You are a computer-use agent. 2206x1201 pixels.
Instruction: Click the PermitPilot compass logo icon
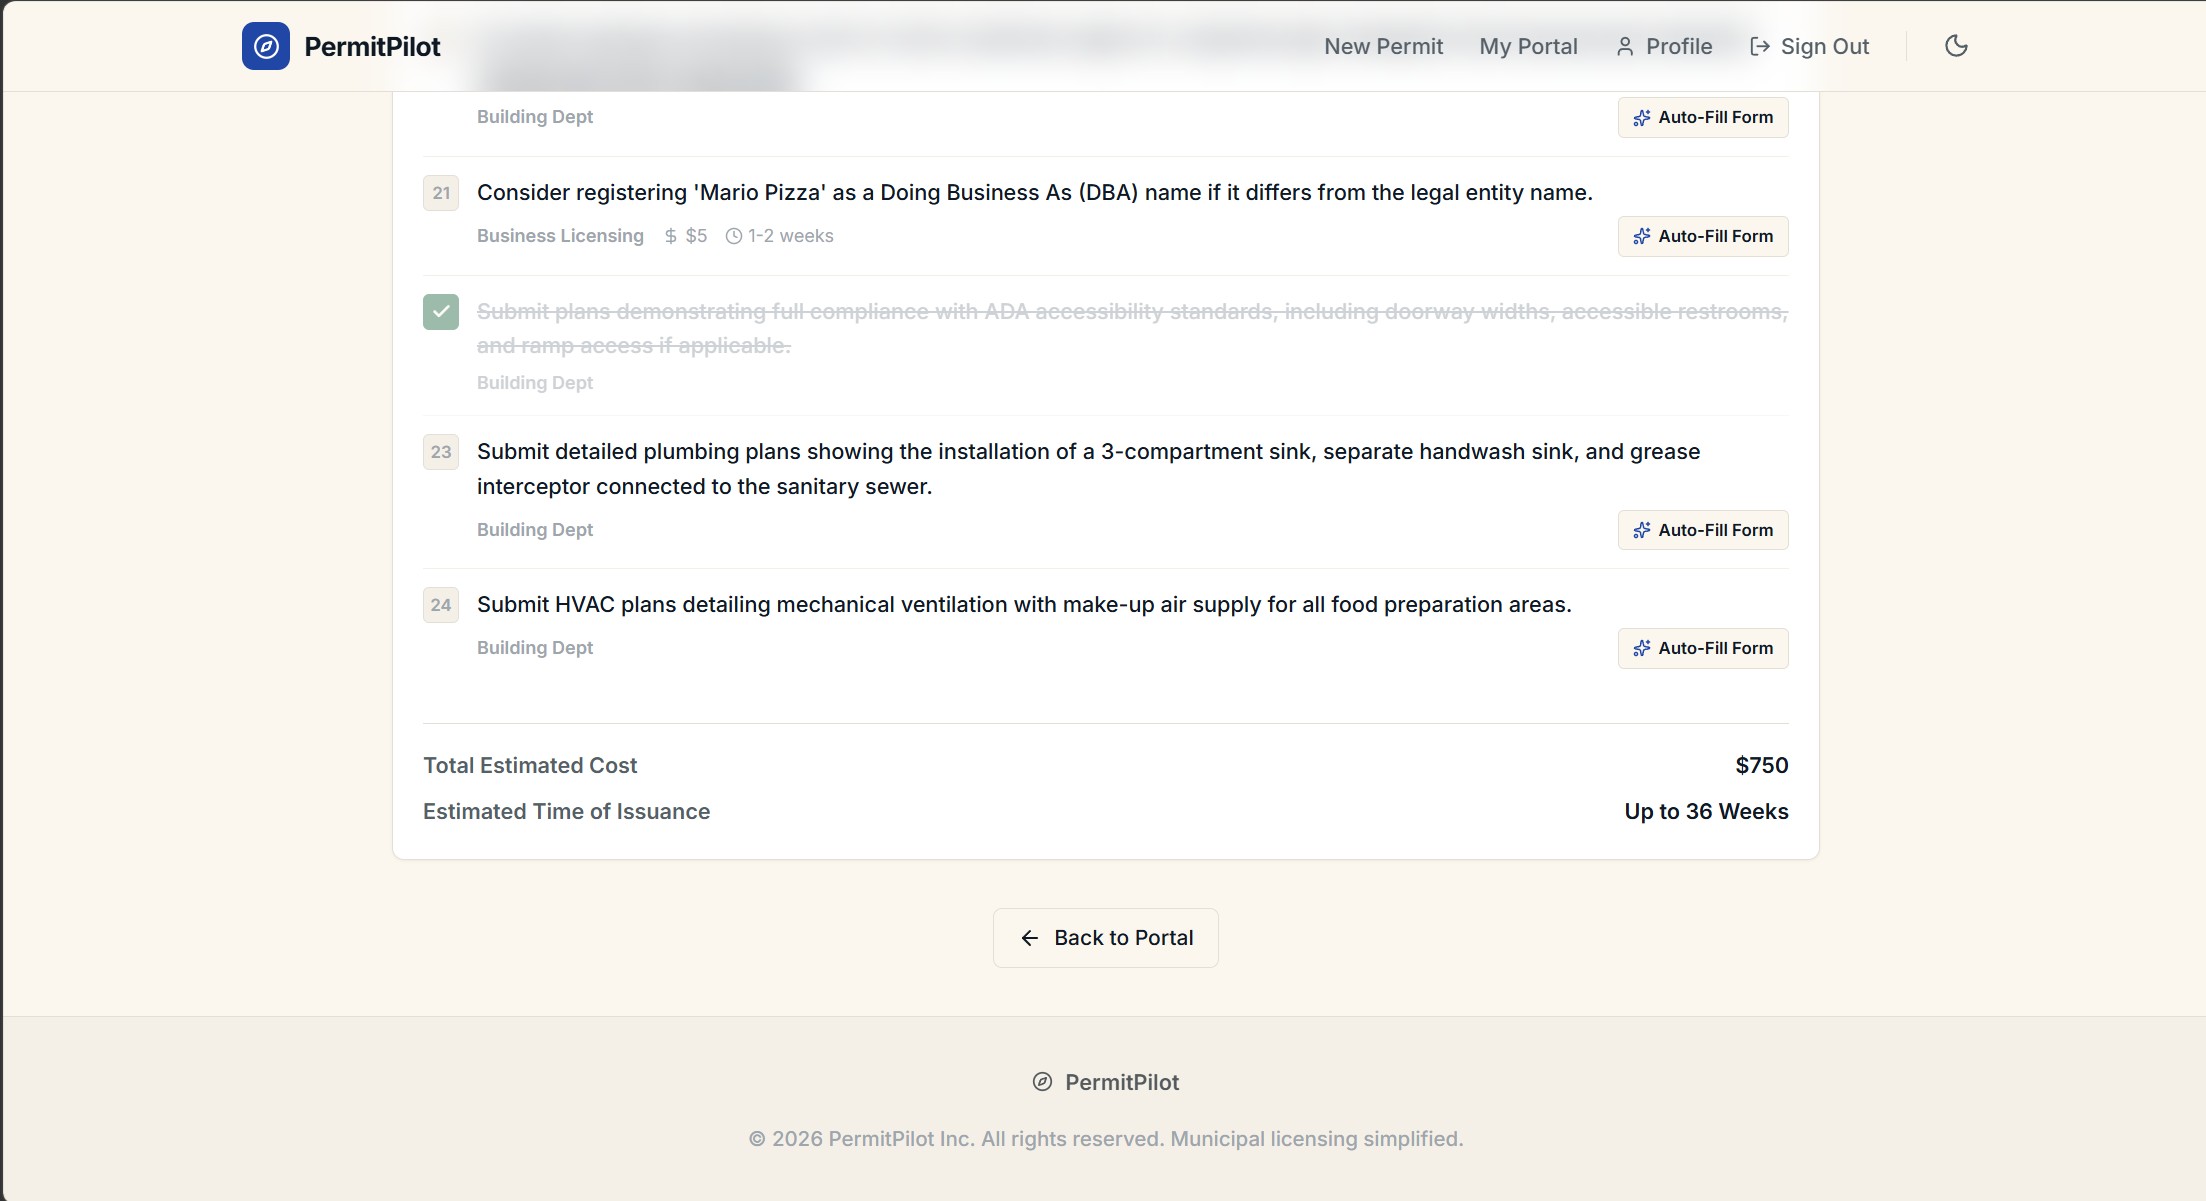[x=265, y=46]
